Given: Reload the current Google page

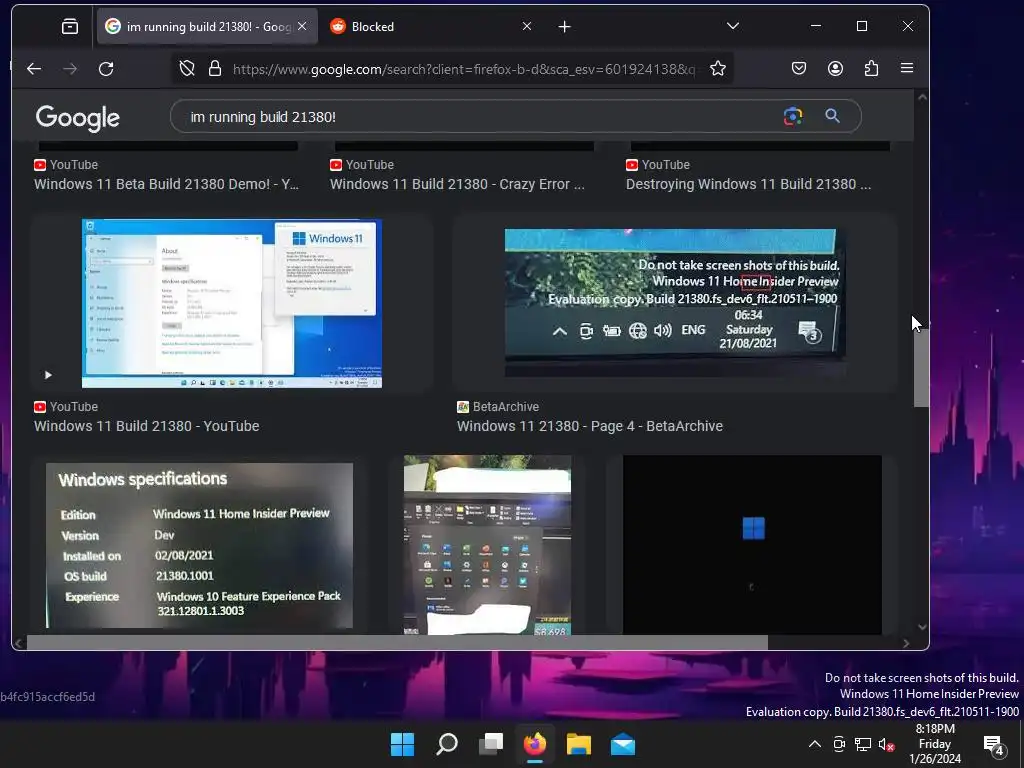Looking at the screenshot, I should click(x=106, y=69).
